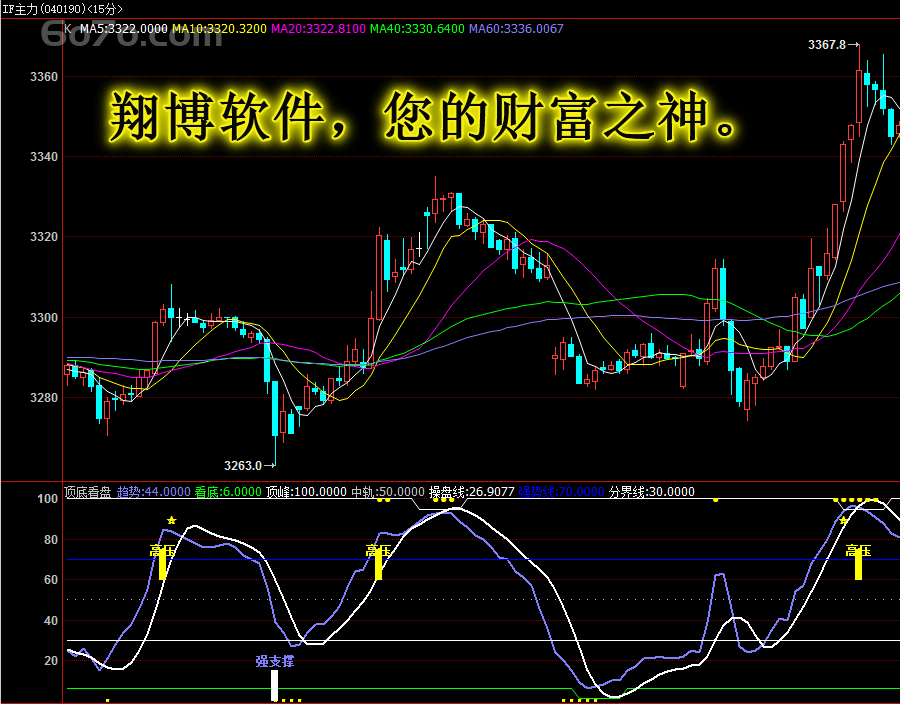
Task: Select the 操盘线:26.9077 indicator value
Action: (x=471, y=492)
